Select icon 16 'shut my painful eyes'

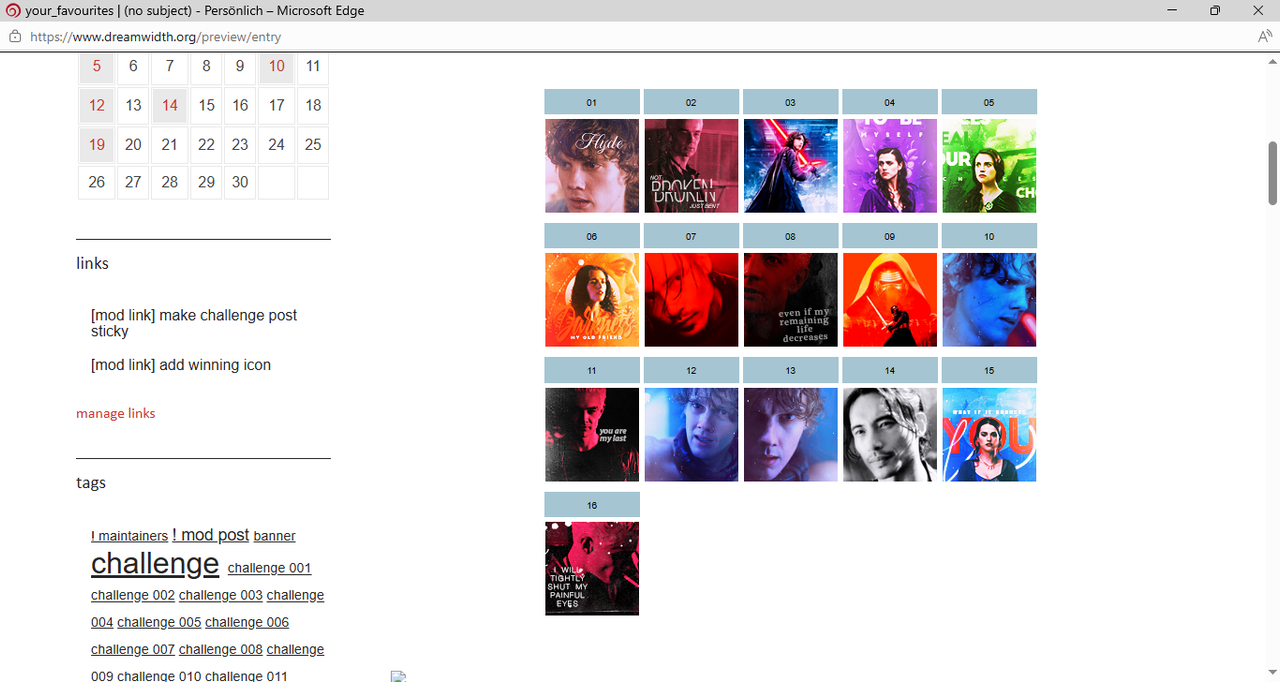coord(592,569)
